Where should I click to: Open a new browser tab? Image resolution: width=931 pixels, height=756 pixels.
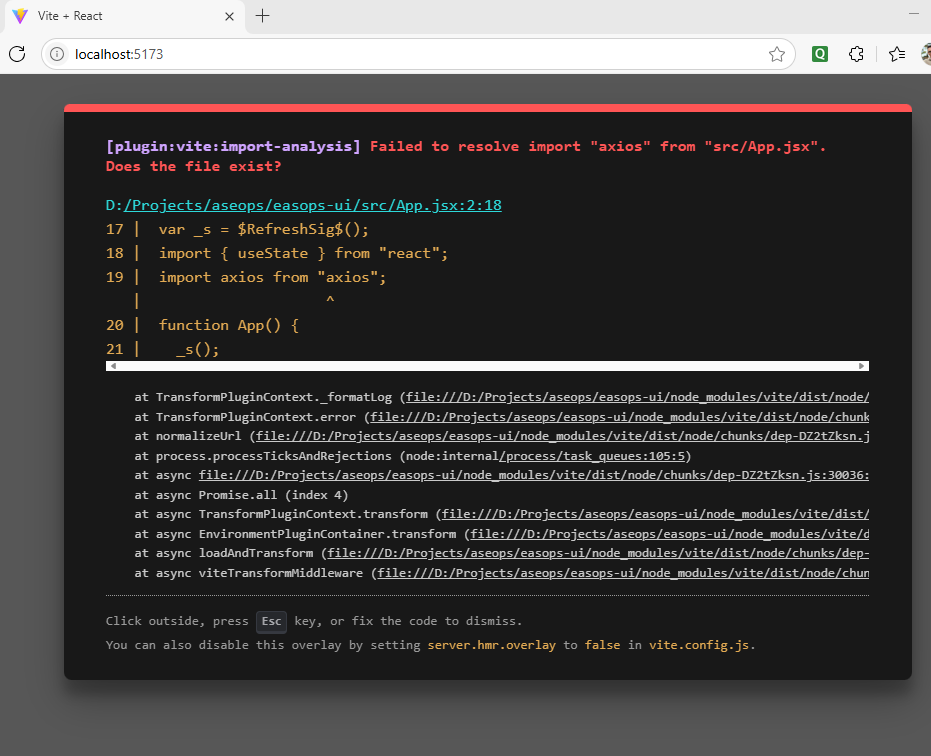point(263,16)
